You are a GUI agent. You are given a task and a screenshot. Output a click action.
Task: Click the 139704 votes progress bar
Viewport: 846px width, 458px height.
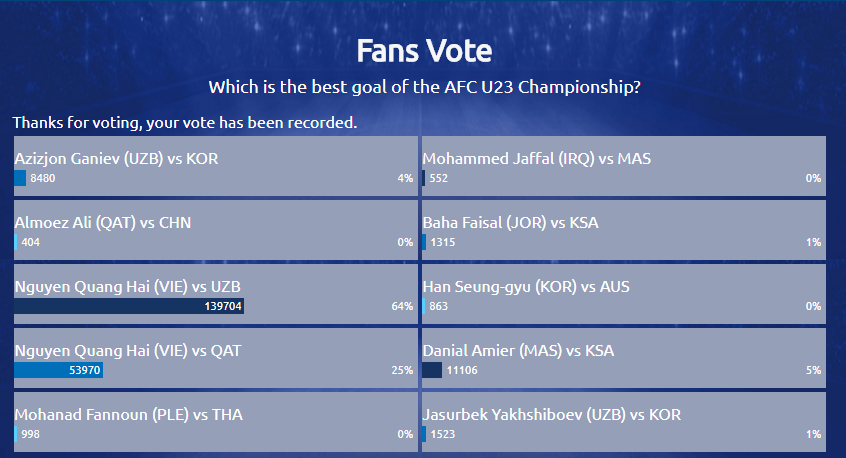click(129, 306)
